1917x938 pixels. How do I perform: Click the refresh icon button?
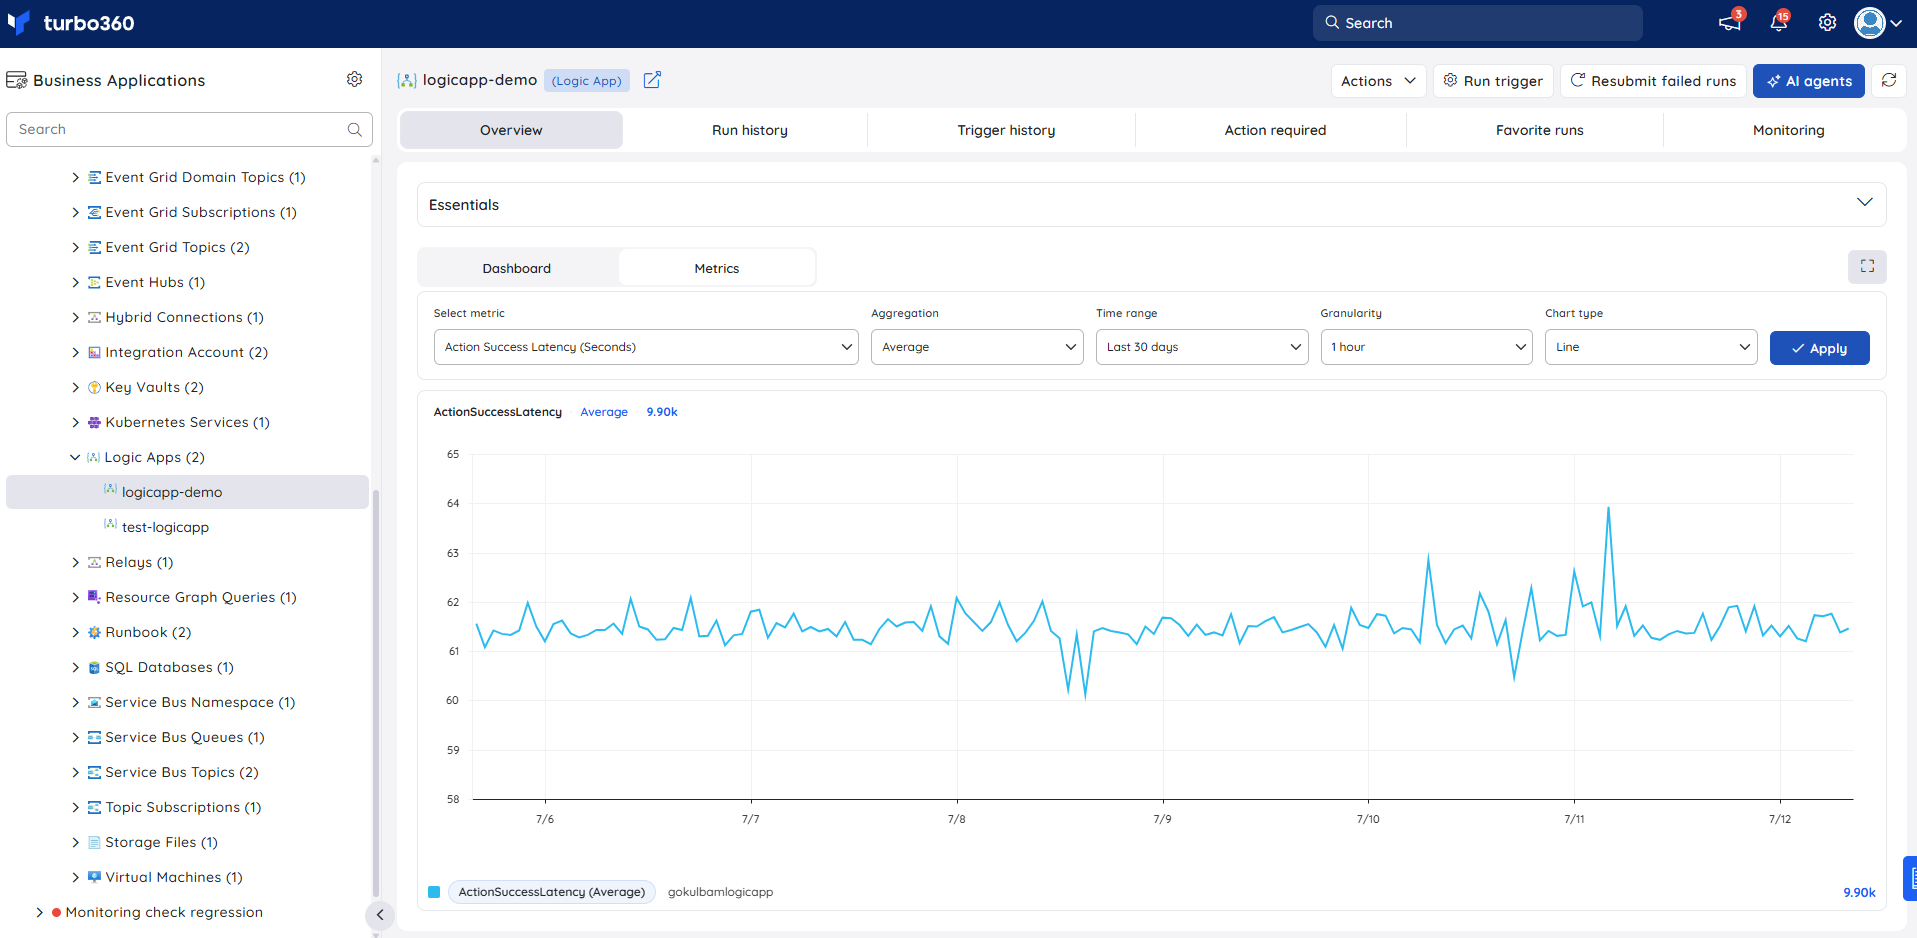pos(1889,80)
